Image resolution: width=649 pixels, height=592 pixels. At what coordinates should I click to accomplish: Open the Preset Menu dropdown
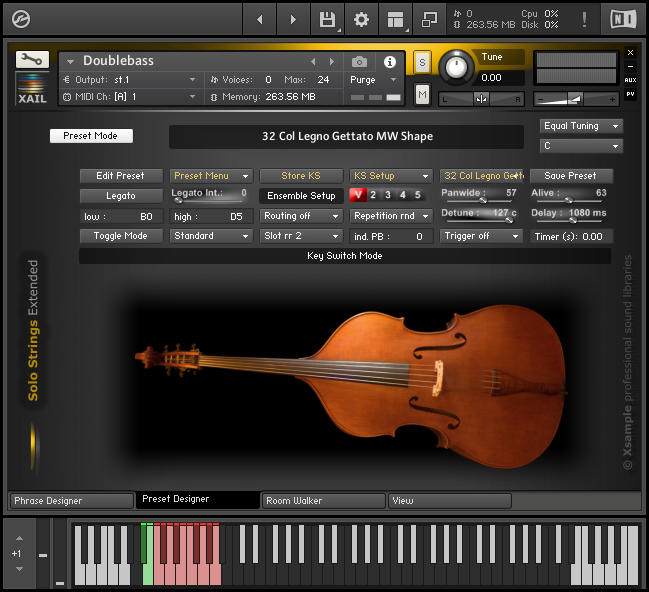(210, 176)
